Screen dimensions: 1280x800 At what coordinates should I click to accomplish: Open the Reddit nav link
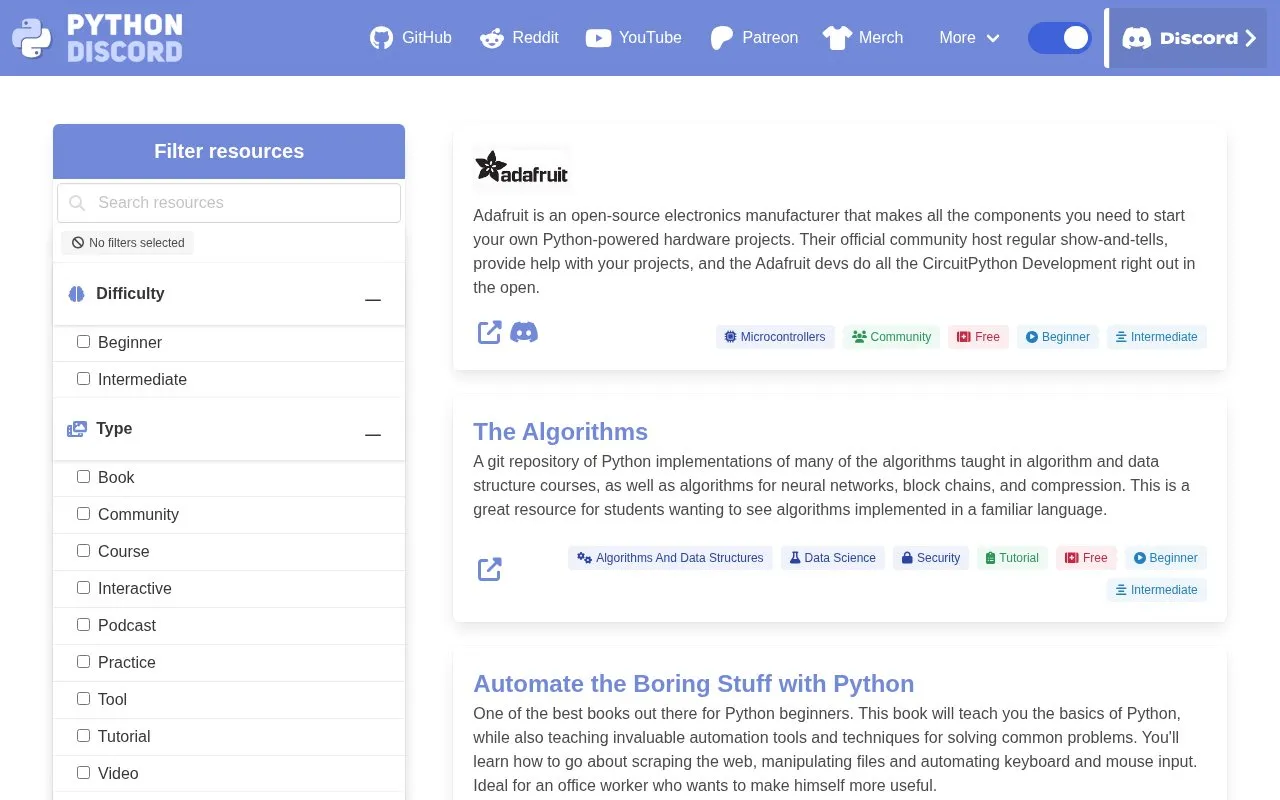pyautogui.click(x=519, y=38)
